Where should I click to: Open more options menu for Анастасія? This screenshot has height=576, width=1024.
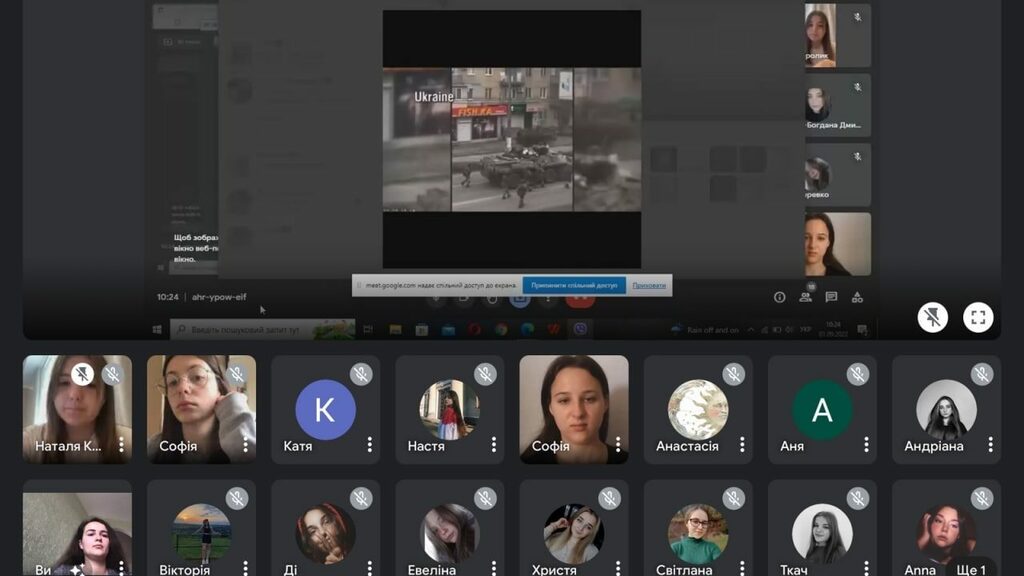coord(742,445)
